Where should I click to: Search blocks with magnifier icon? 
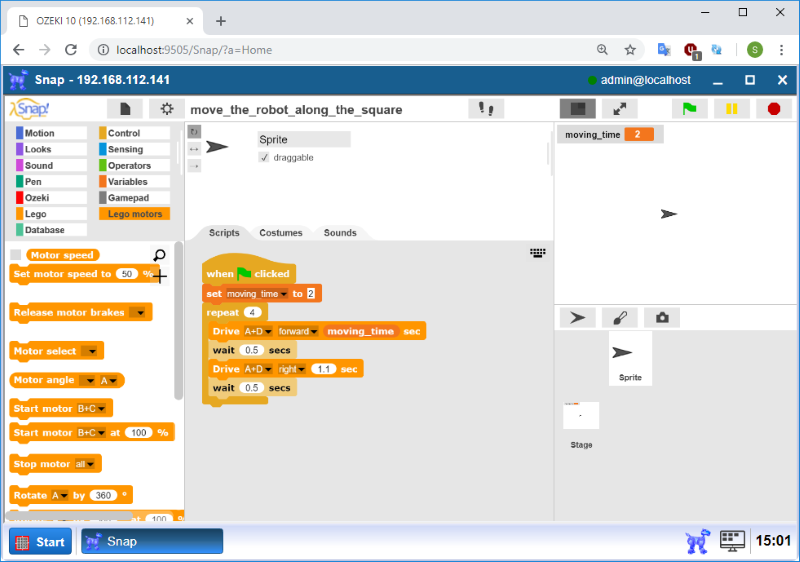(159, 254)
